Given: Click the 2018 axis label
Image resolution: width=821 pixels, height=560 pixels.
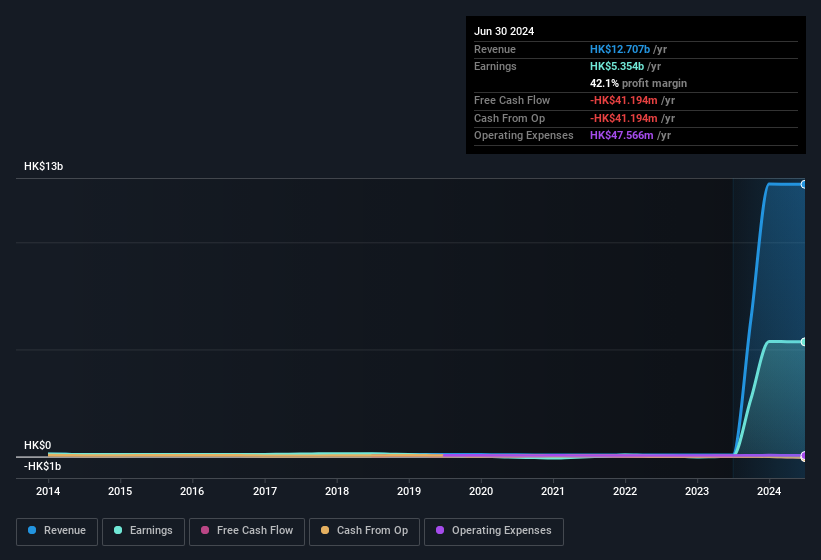Looking at the screenshot, I should coord(337,491).
